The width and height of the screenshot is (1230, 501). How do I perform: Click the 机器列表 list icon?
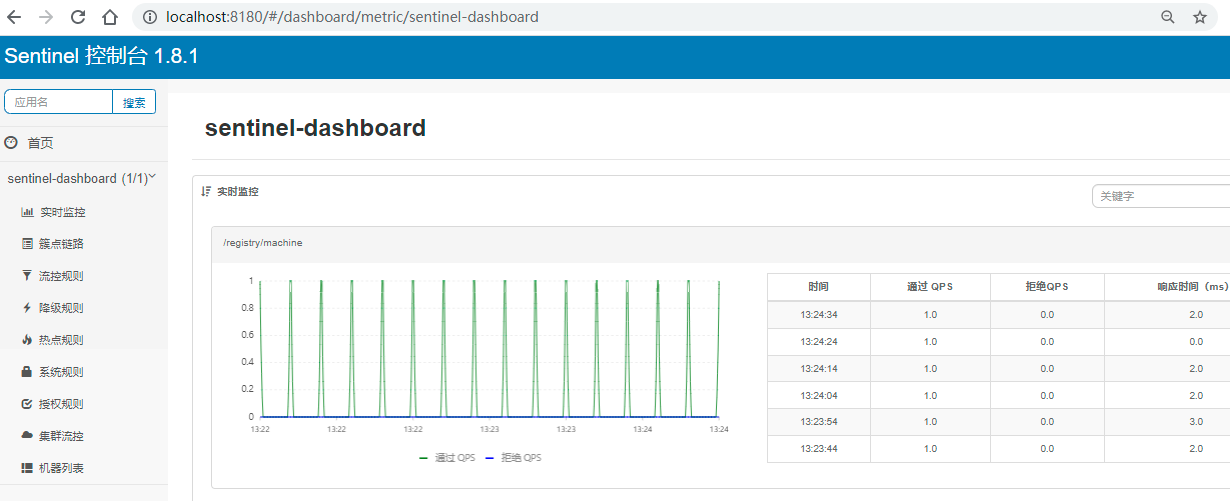pos(27,468)
